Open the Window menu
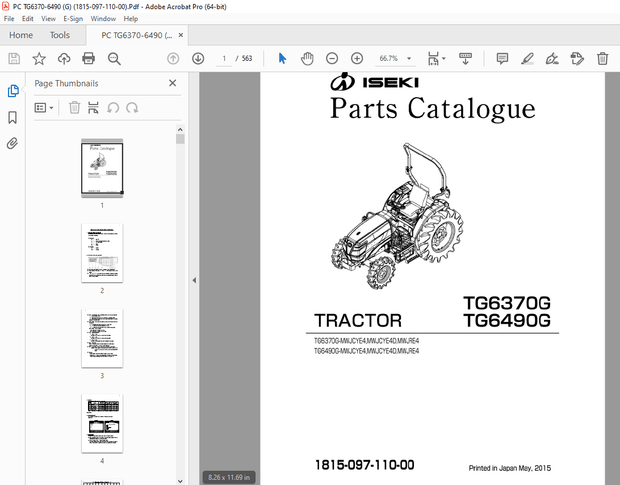Viewport: 620px width, 485px height. coord(103,19)
